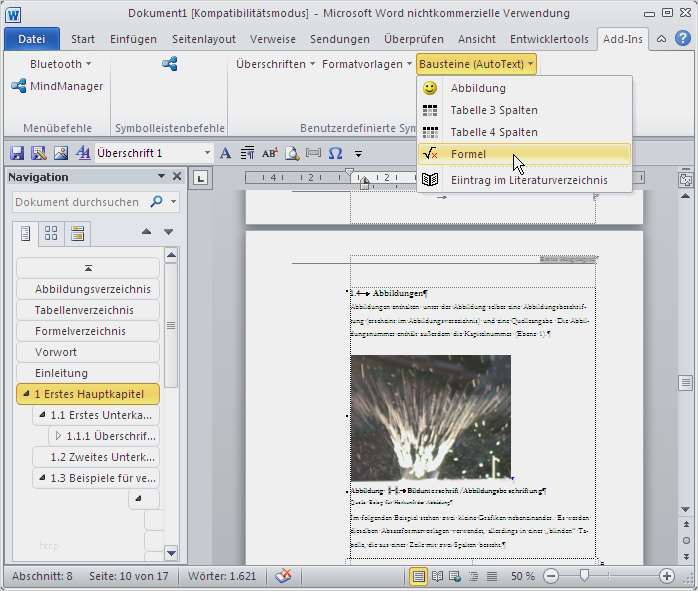Open the style box Überschrift 1 dropdown
Image resolution: width=698 pixels, height=591 pixels.
[x=207, y=153]
